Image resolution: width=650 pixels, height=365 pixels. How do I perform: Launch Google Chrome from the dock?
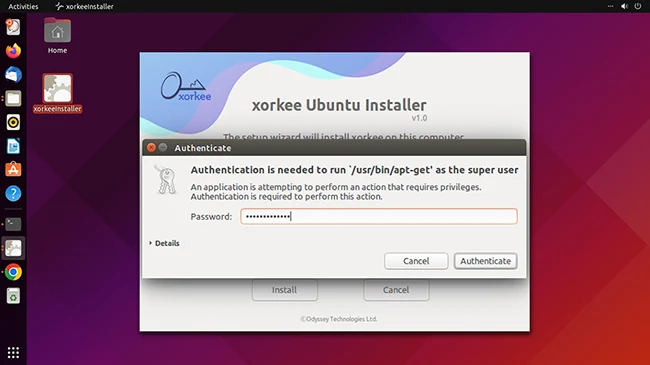13,272
